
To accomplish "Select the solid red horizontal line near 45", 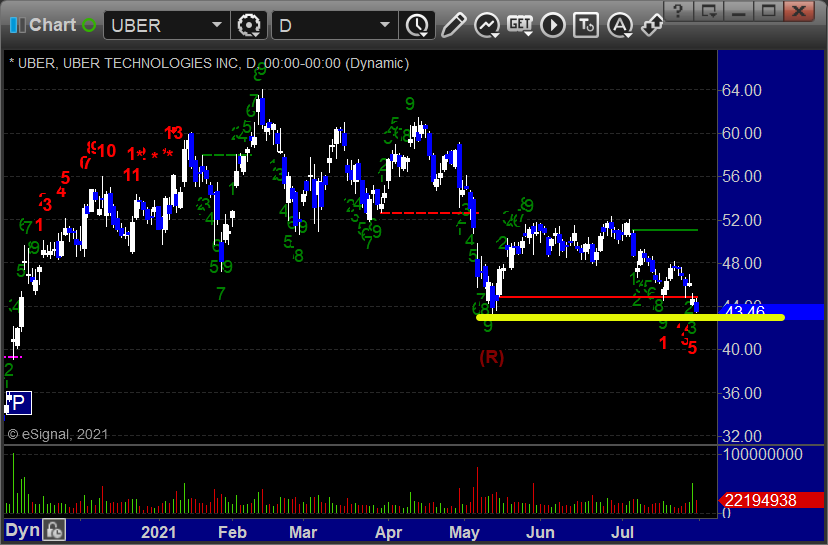I will click(598, 297).
